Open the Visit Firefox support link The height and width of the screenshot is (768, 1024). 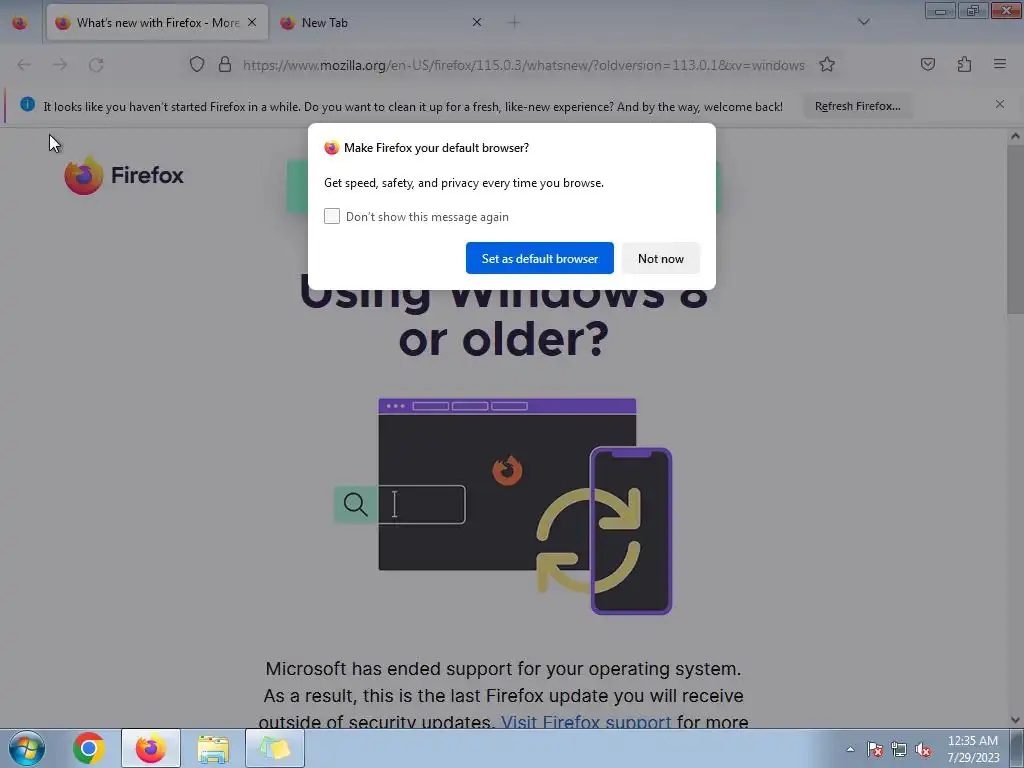pos(586,722)
